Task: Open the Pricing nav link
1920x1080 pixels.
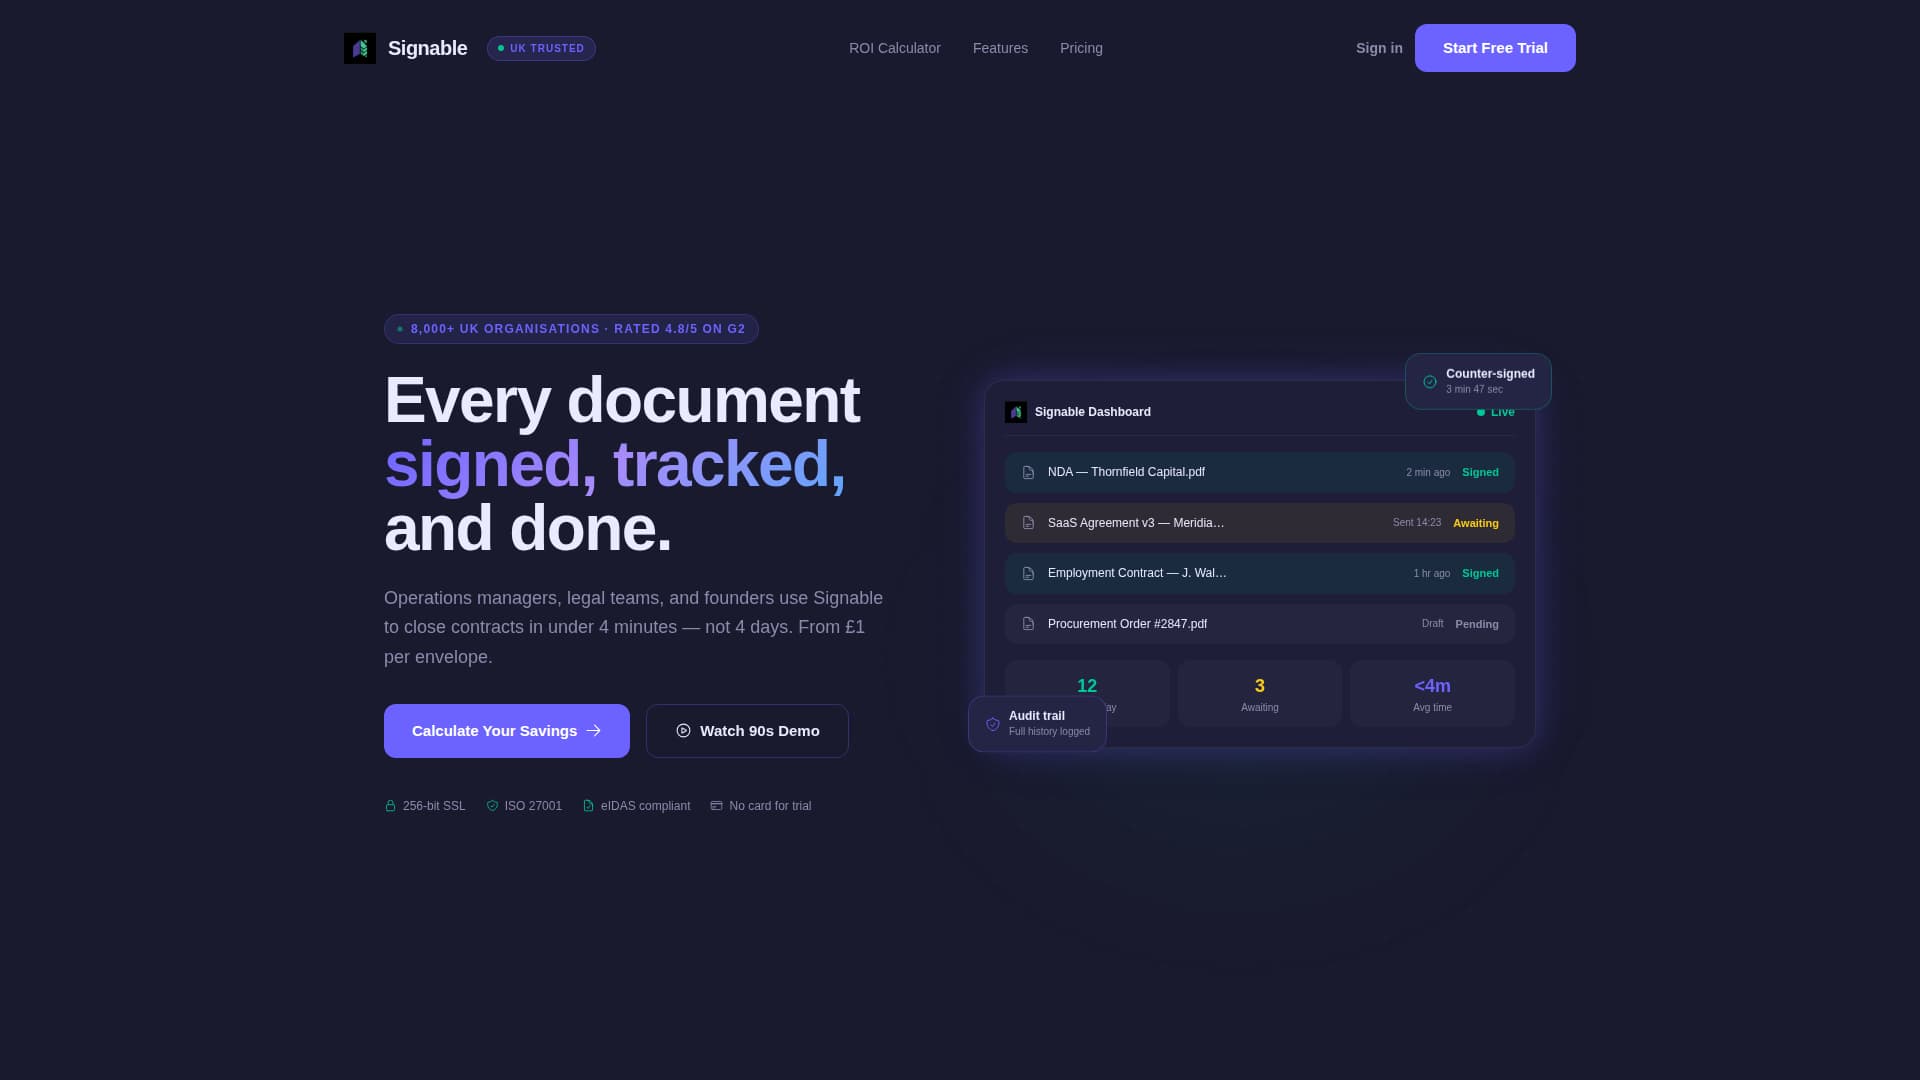Action: point(1081,48)
